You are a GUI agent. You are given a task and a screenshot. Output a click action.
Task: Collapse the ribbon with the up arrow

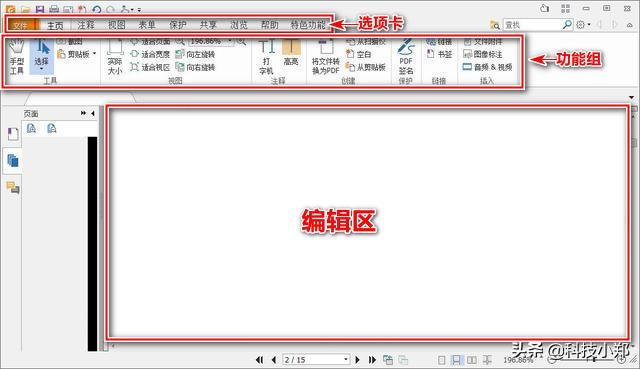pyautogui.click(x=630, y=25)
